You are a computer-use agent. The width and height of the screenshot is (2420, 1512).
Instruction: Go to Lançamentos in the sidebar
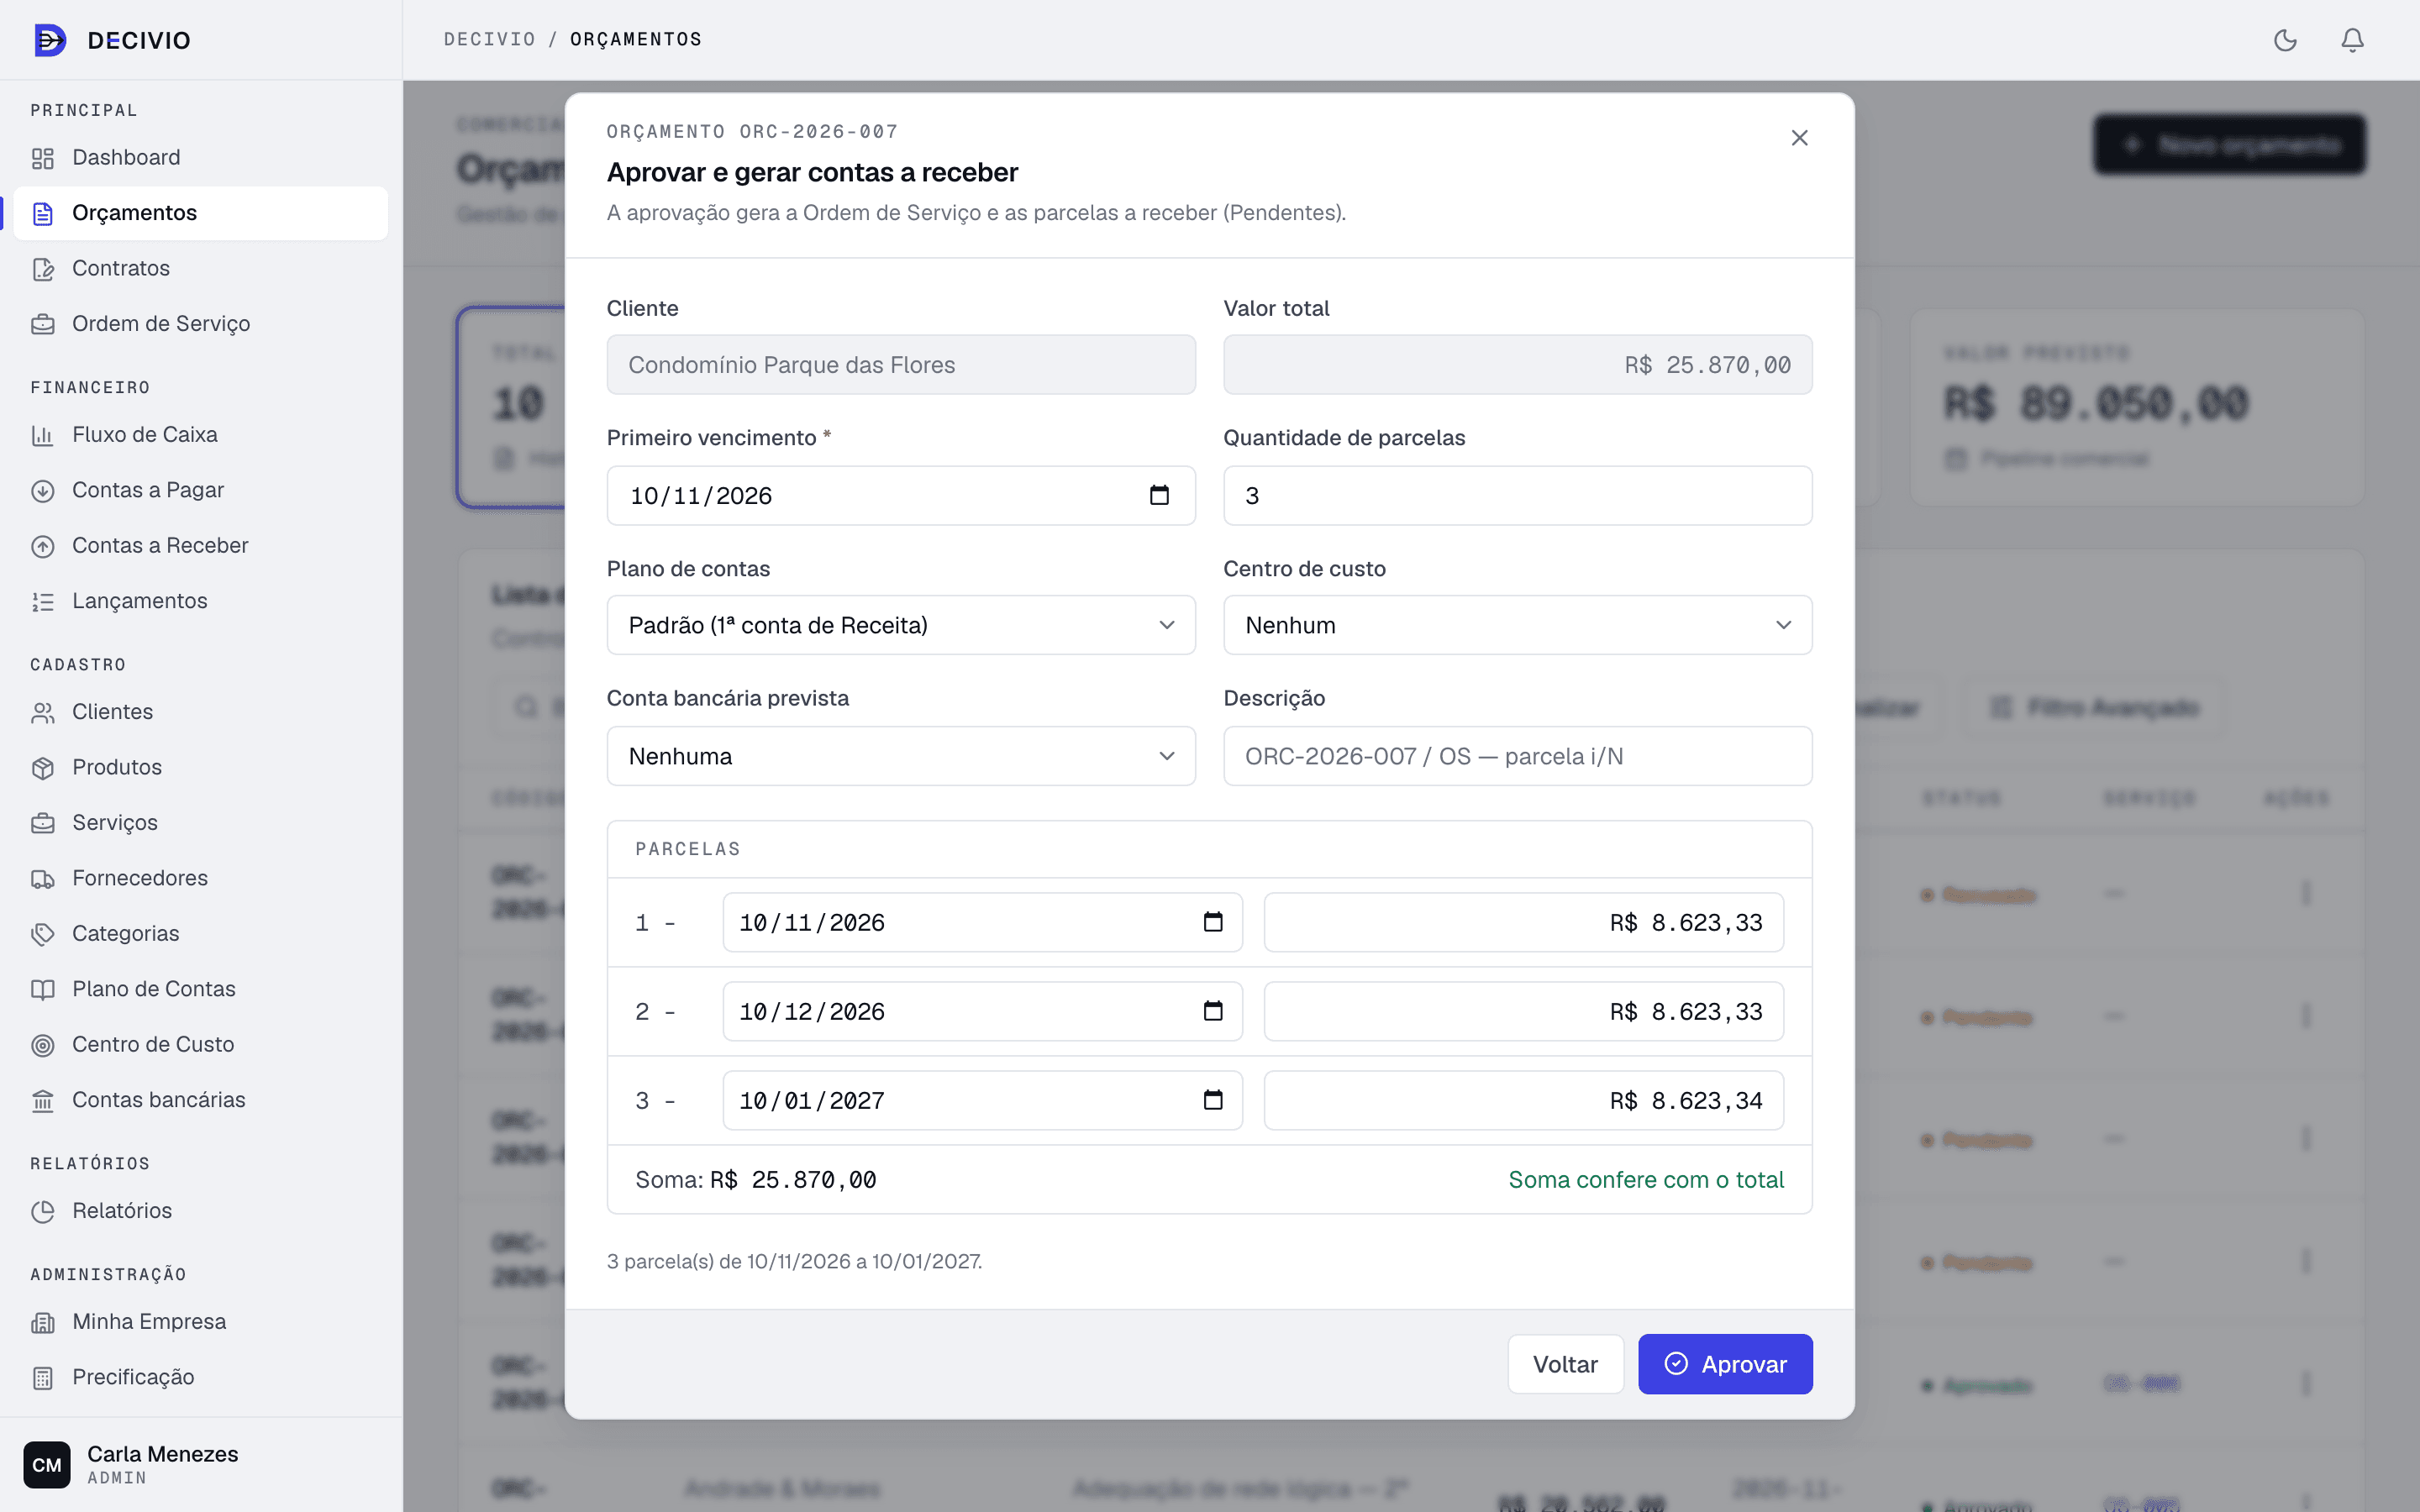201,601
